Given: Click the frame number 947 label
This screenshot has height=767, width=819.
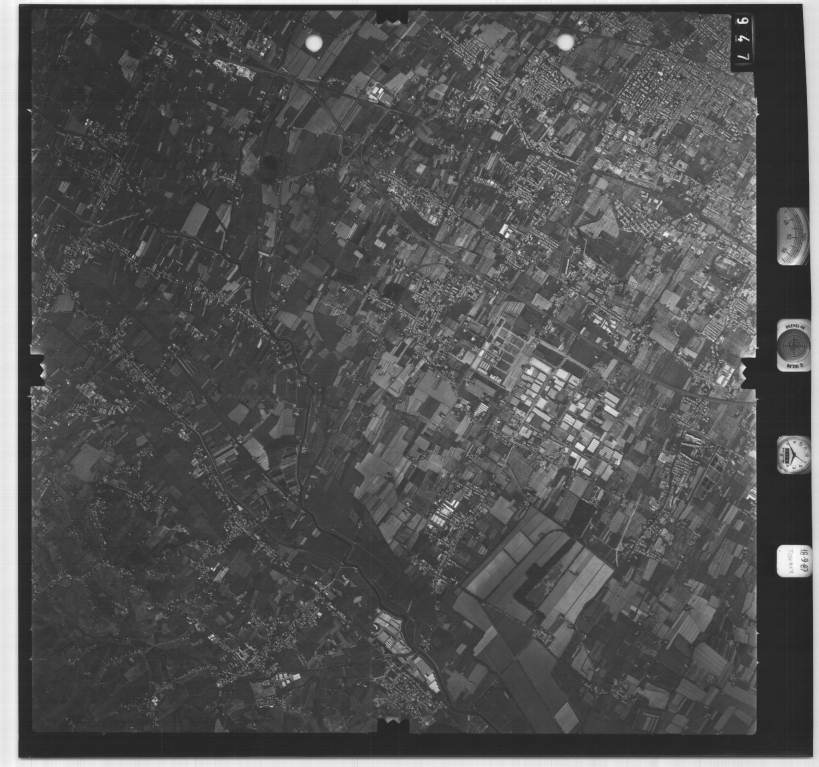Looking at the screenshot, I should [x=742, y=43].
